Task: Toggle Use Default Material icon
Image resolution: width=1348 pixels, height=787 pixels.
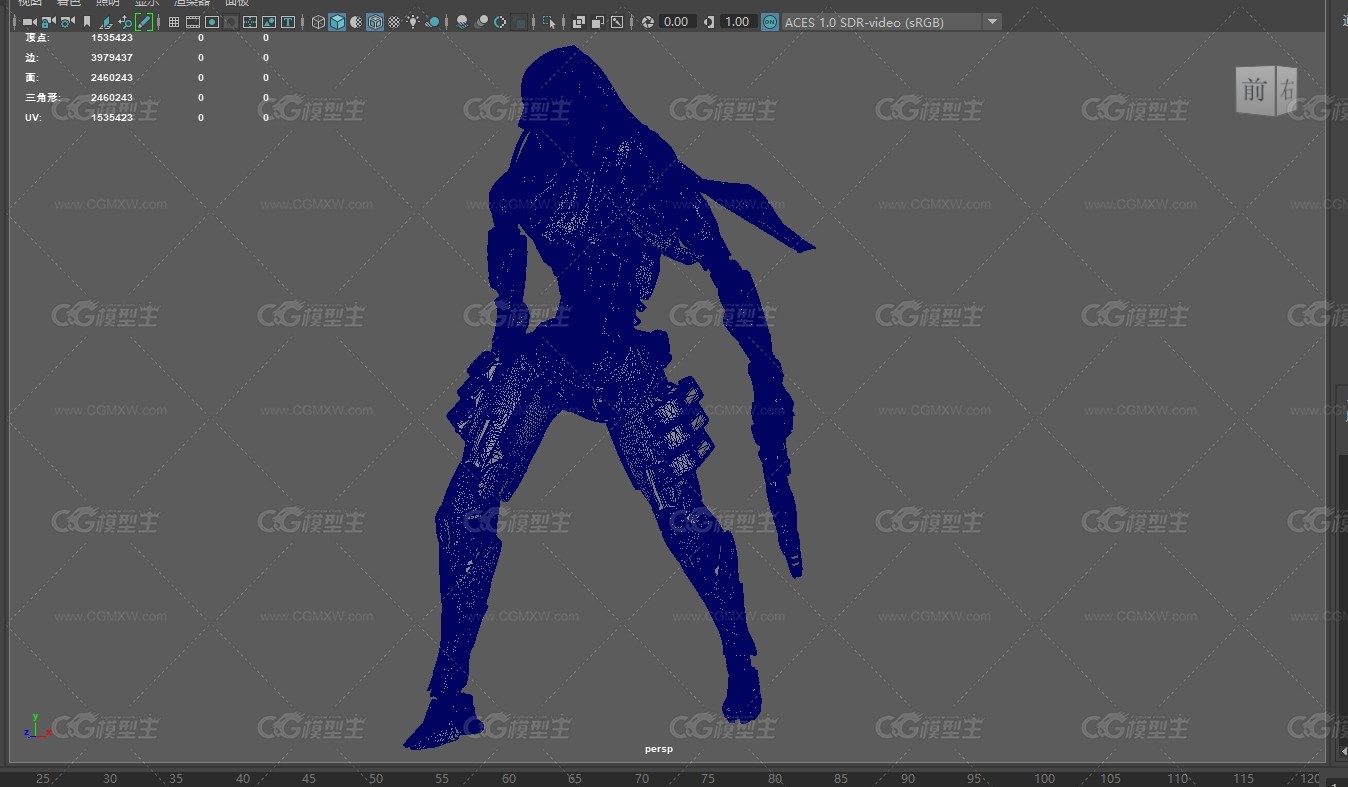Action: click(x=356, y=21)
